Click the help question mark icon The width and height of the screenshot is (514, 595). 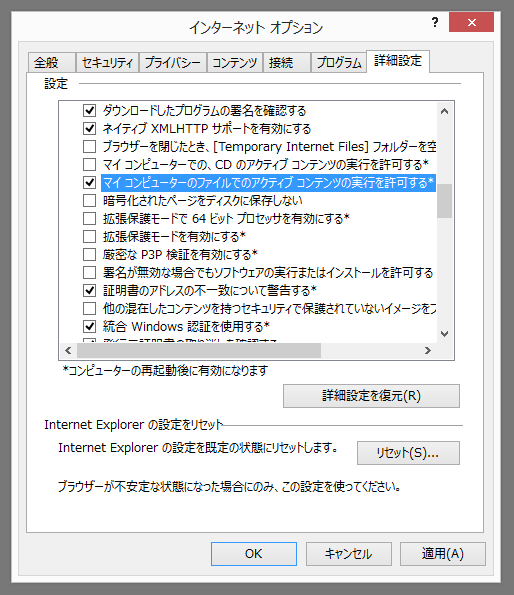pyautogui.click(x=435, y=22)
